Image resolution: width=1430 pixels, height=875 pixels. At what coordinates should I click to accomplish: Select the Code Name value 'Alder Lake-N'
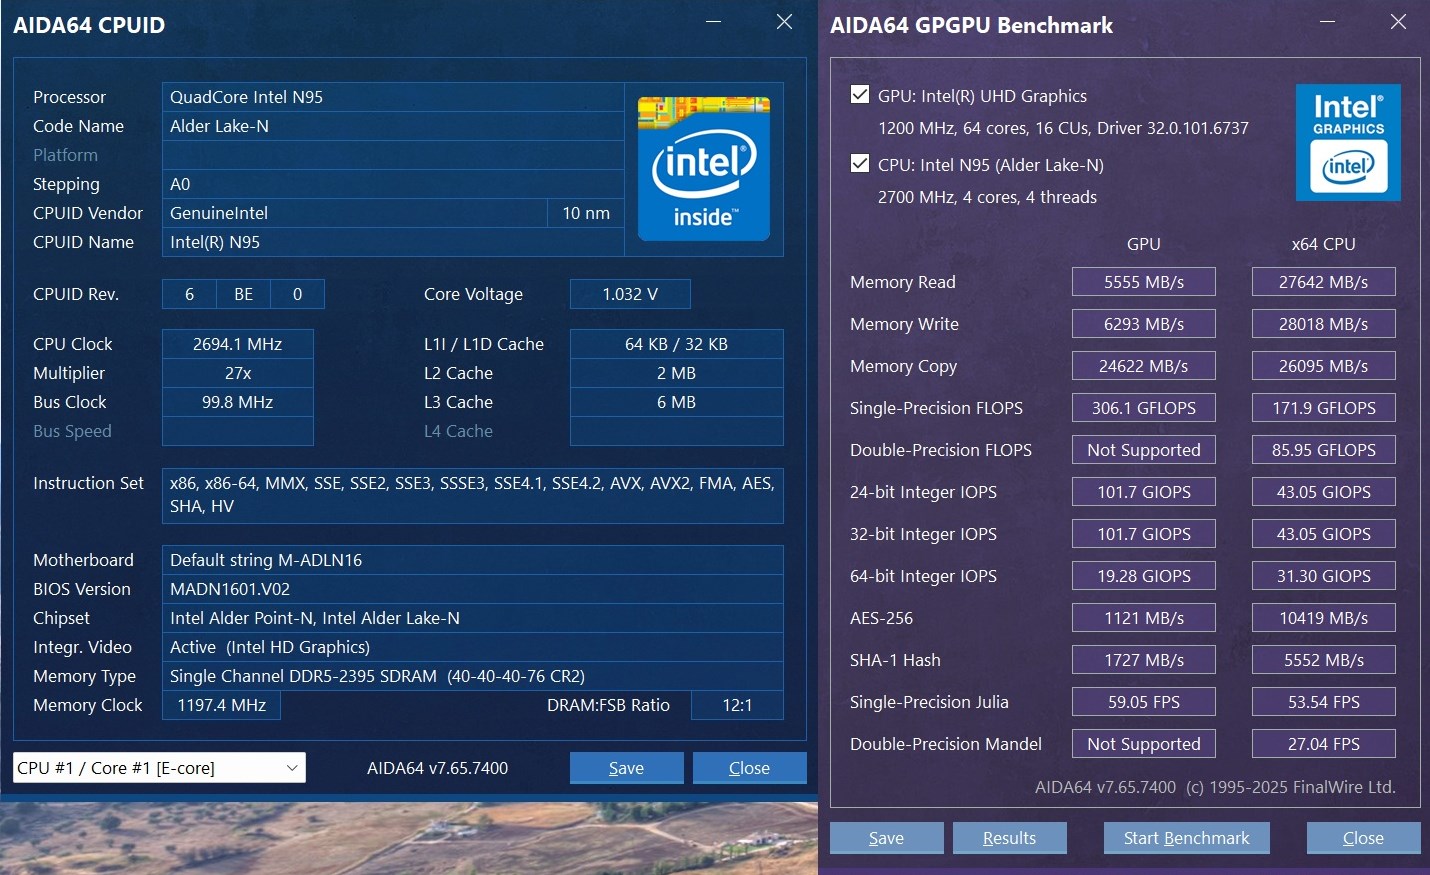(x=393, y=126)
